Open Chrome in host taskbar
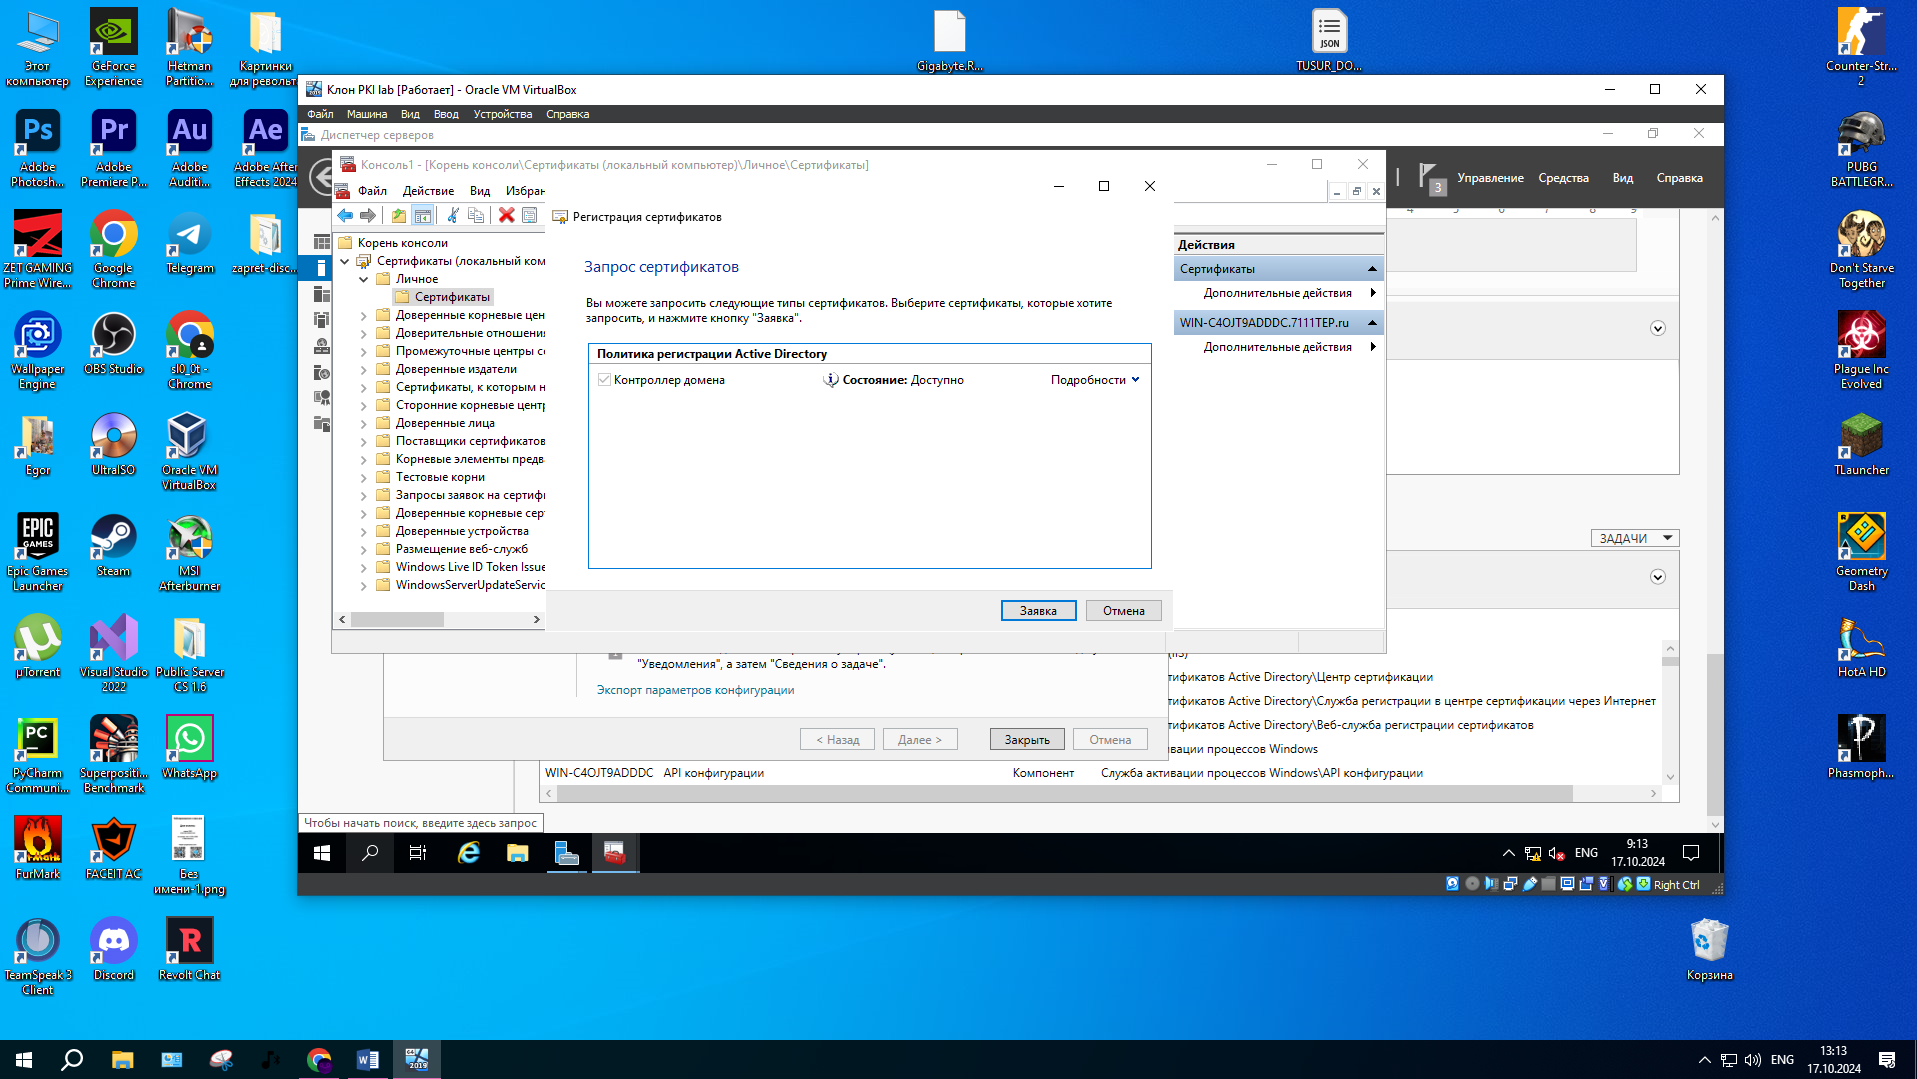1917x1079 pixels. pyautogui.click(x=319, y=1060)
